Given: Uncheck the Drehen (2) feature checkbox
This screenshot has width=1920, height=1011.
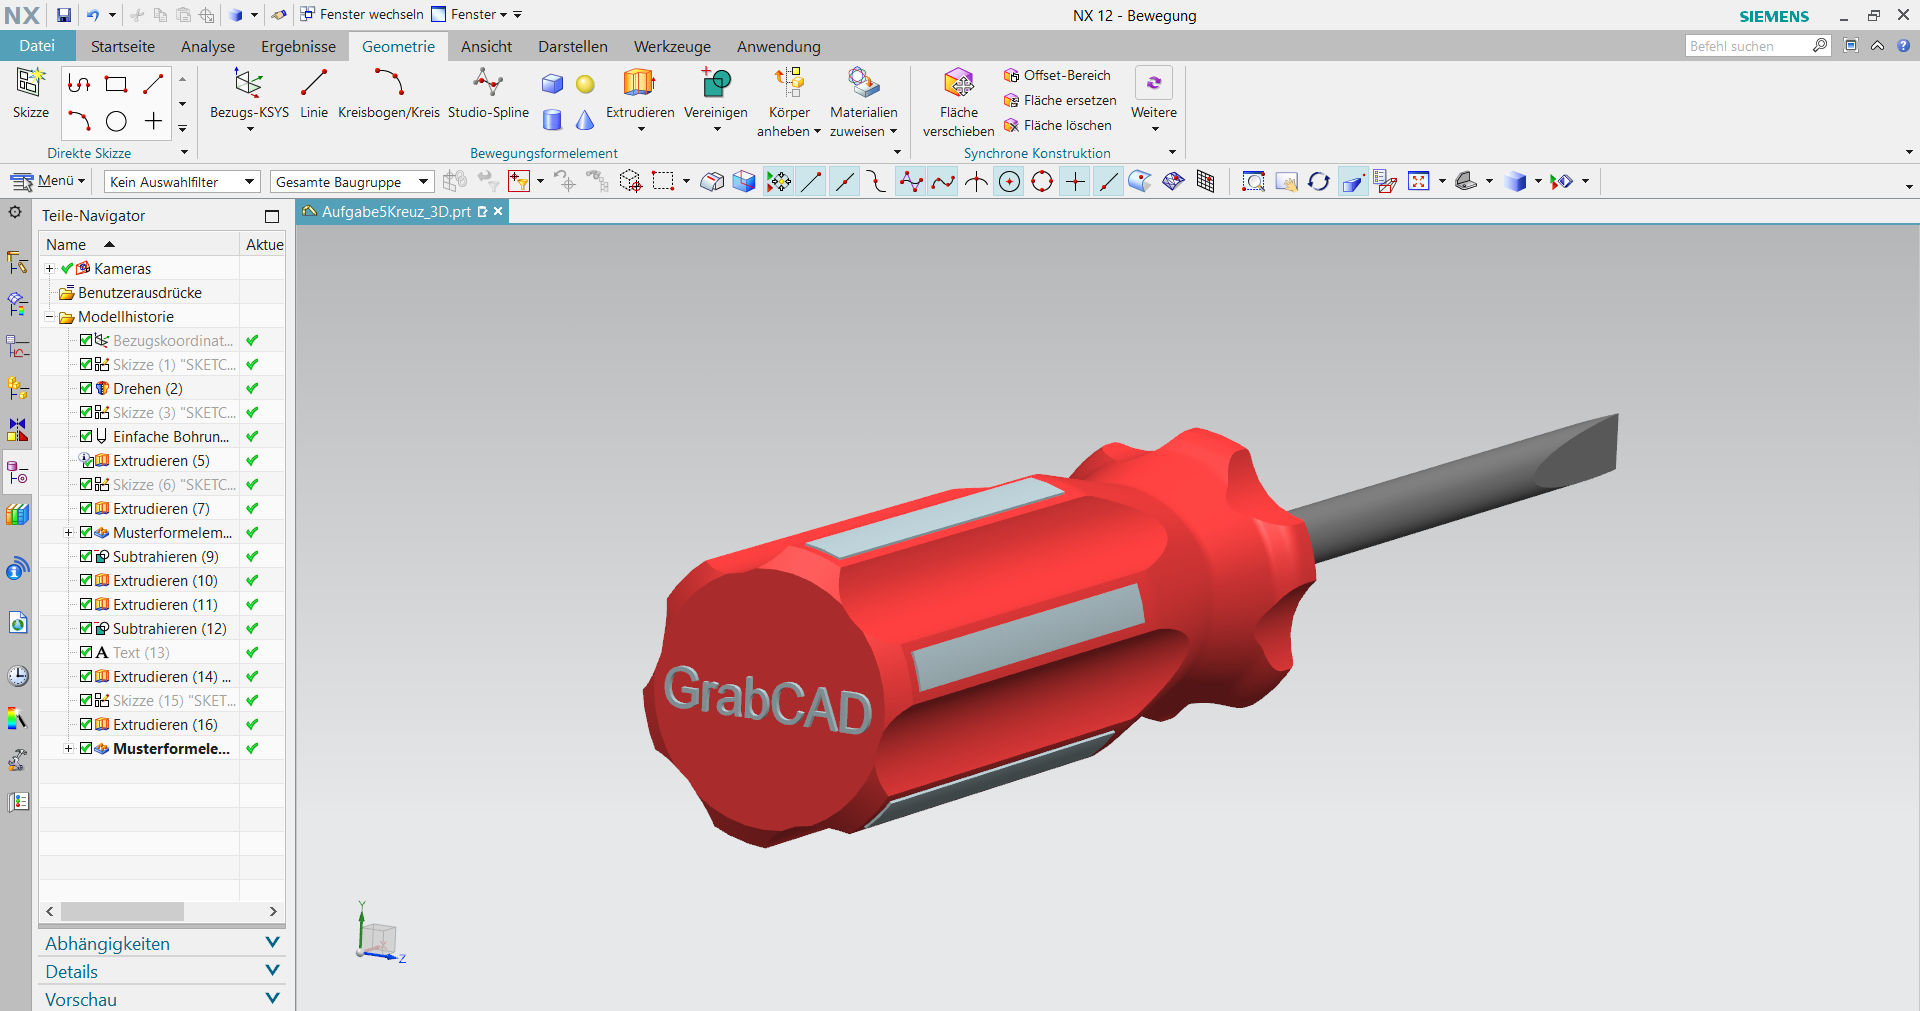Looking at the screenshot, I should coord(86,388).
